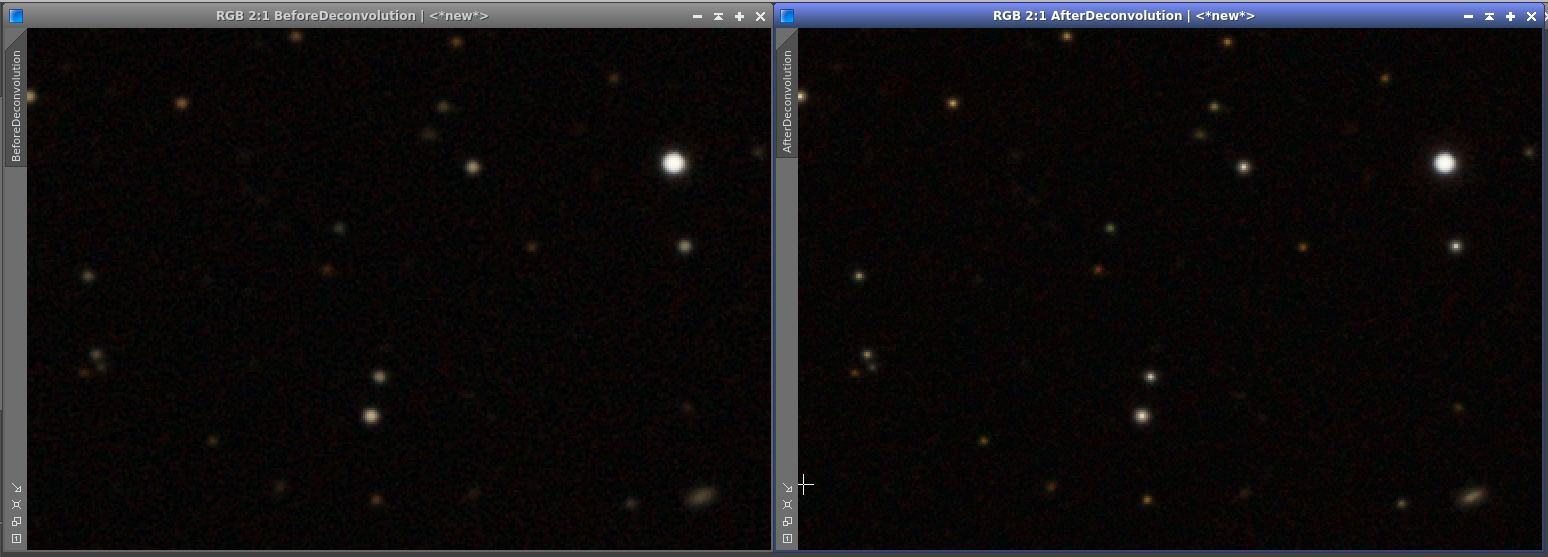Click the overlapping squares icon in BeforeDeconvolution window
Viewport: 1548px width, 557px height.
click(x=16, y=522)
